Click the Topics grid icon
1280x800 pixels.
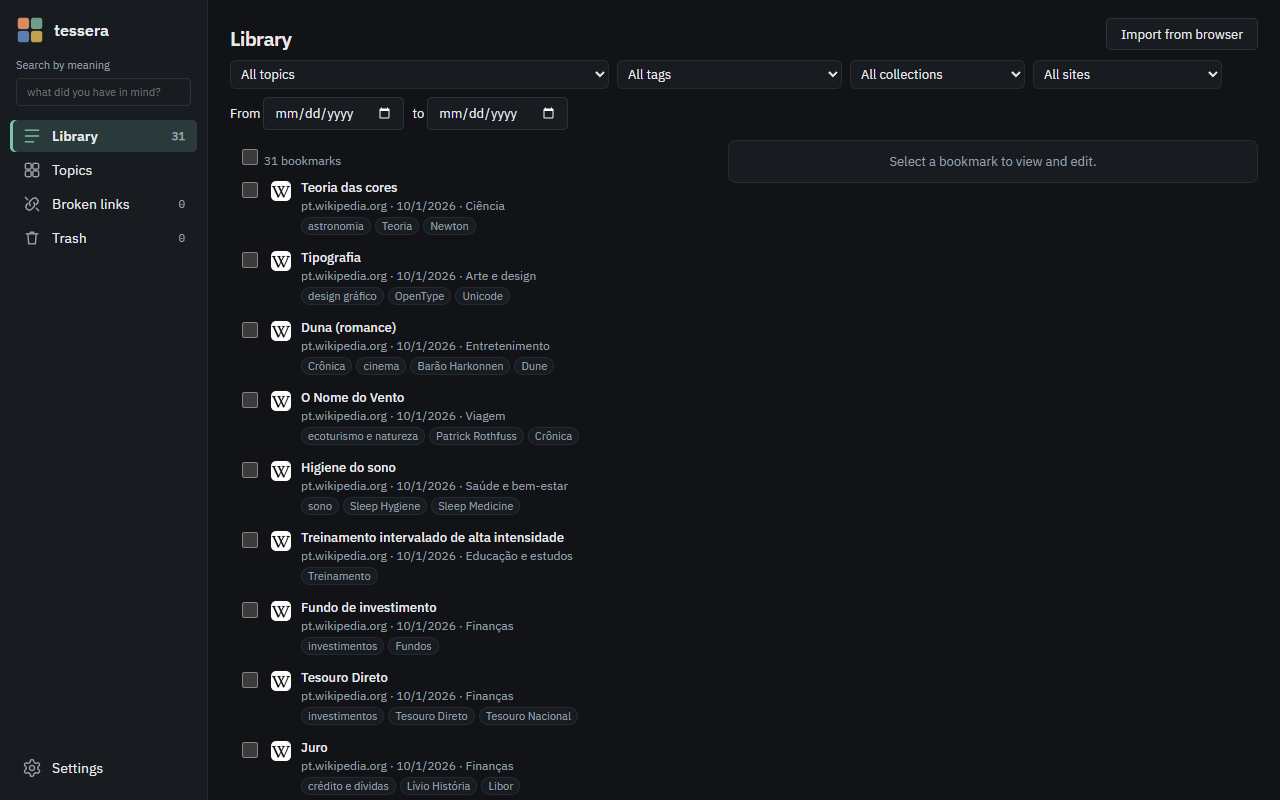point(32,170)
